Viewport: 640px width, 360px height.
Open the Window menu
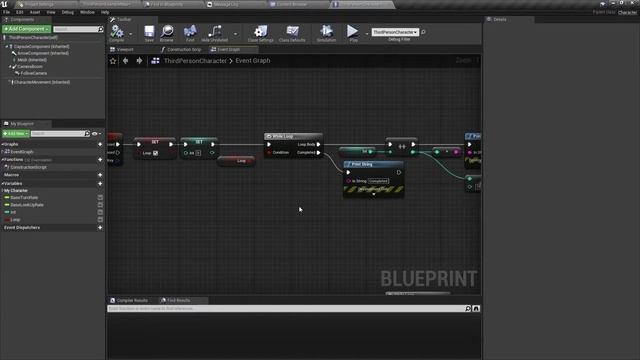pos(87,12)
